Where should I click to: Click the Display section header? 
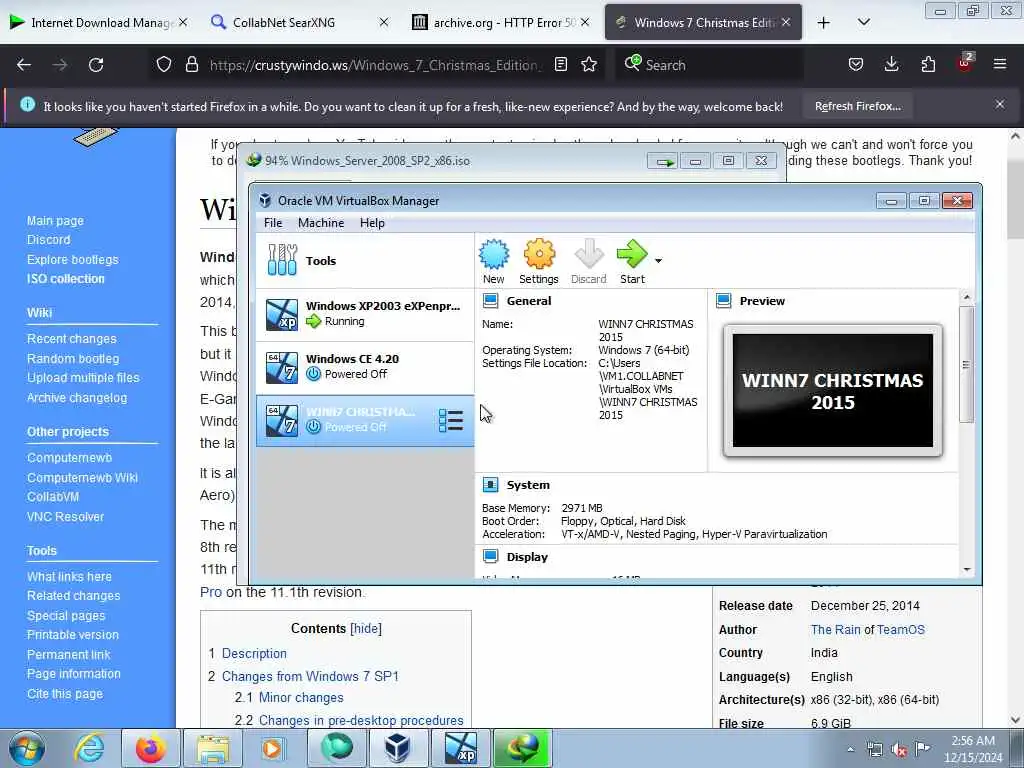click(527, 557)
